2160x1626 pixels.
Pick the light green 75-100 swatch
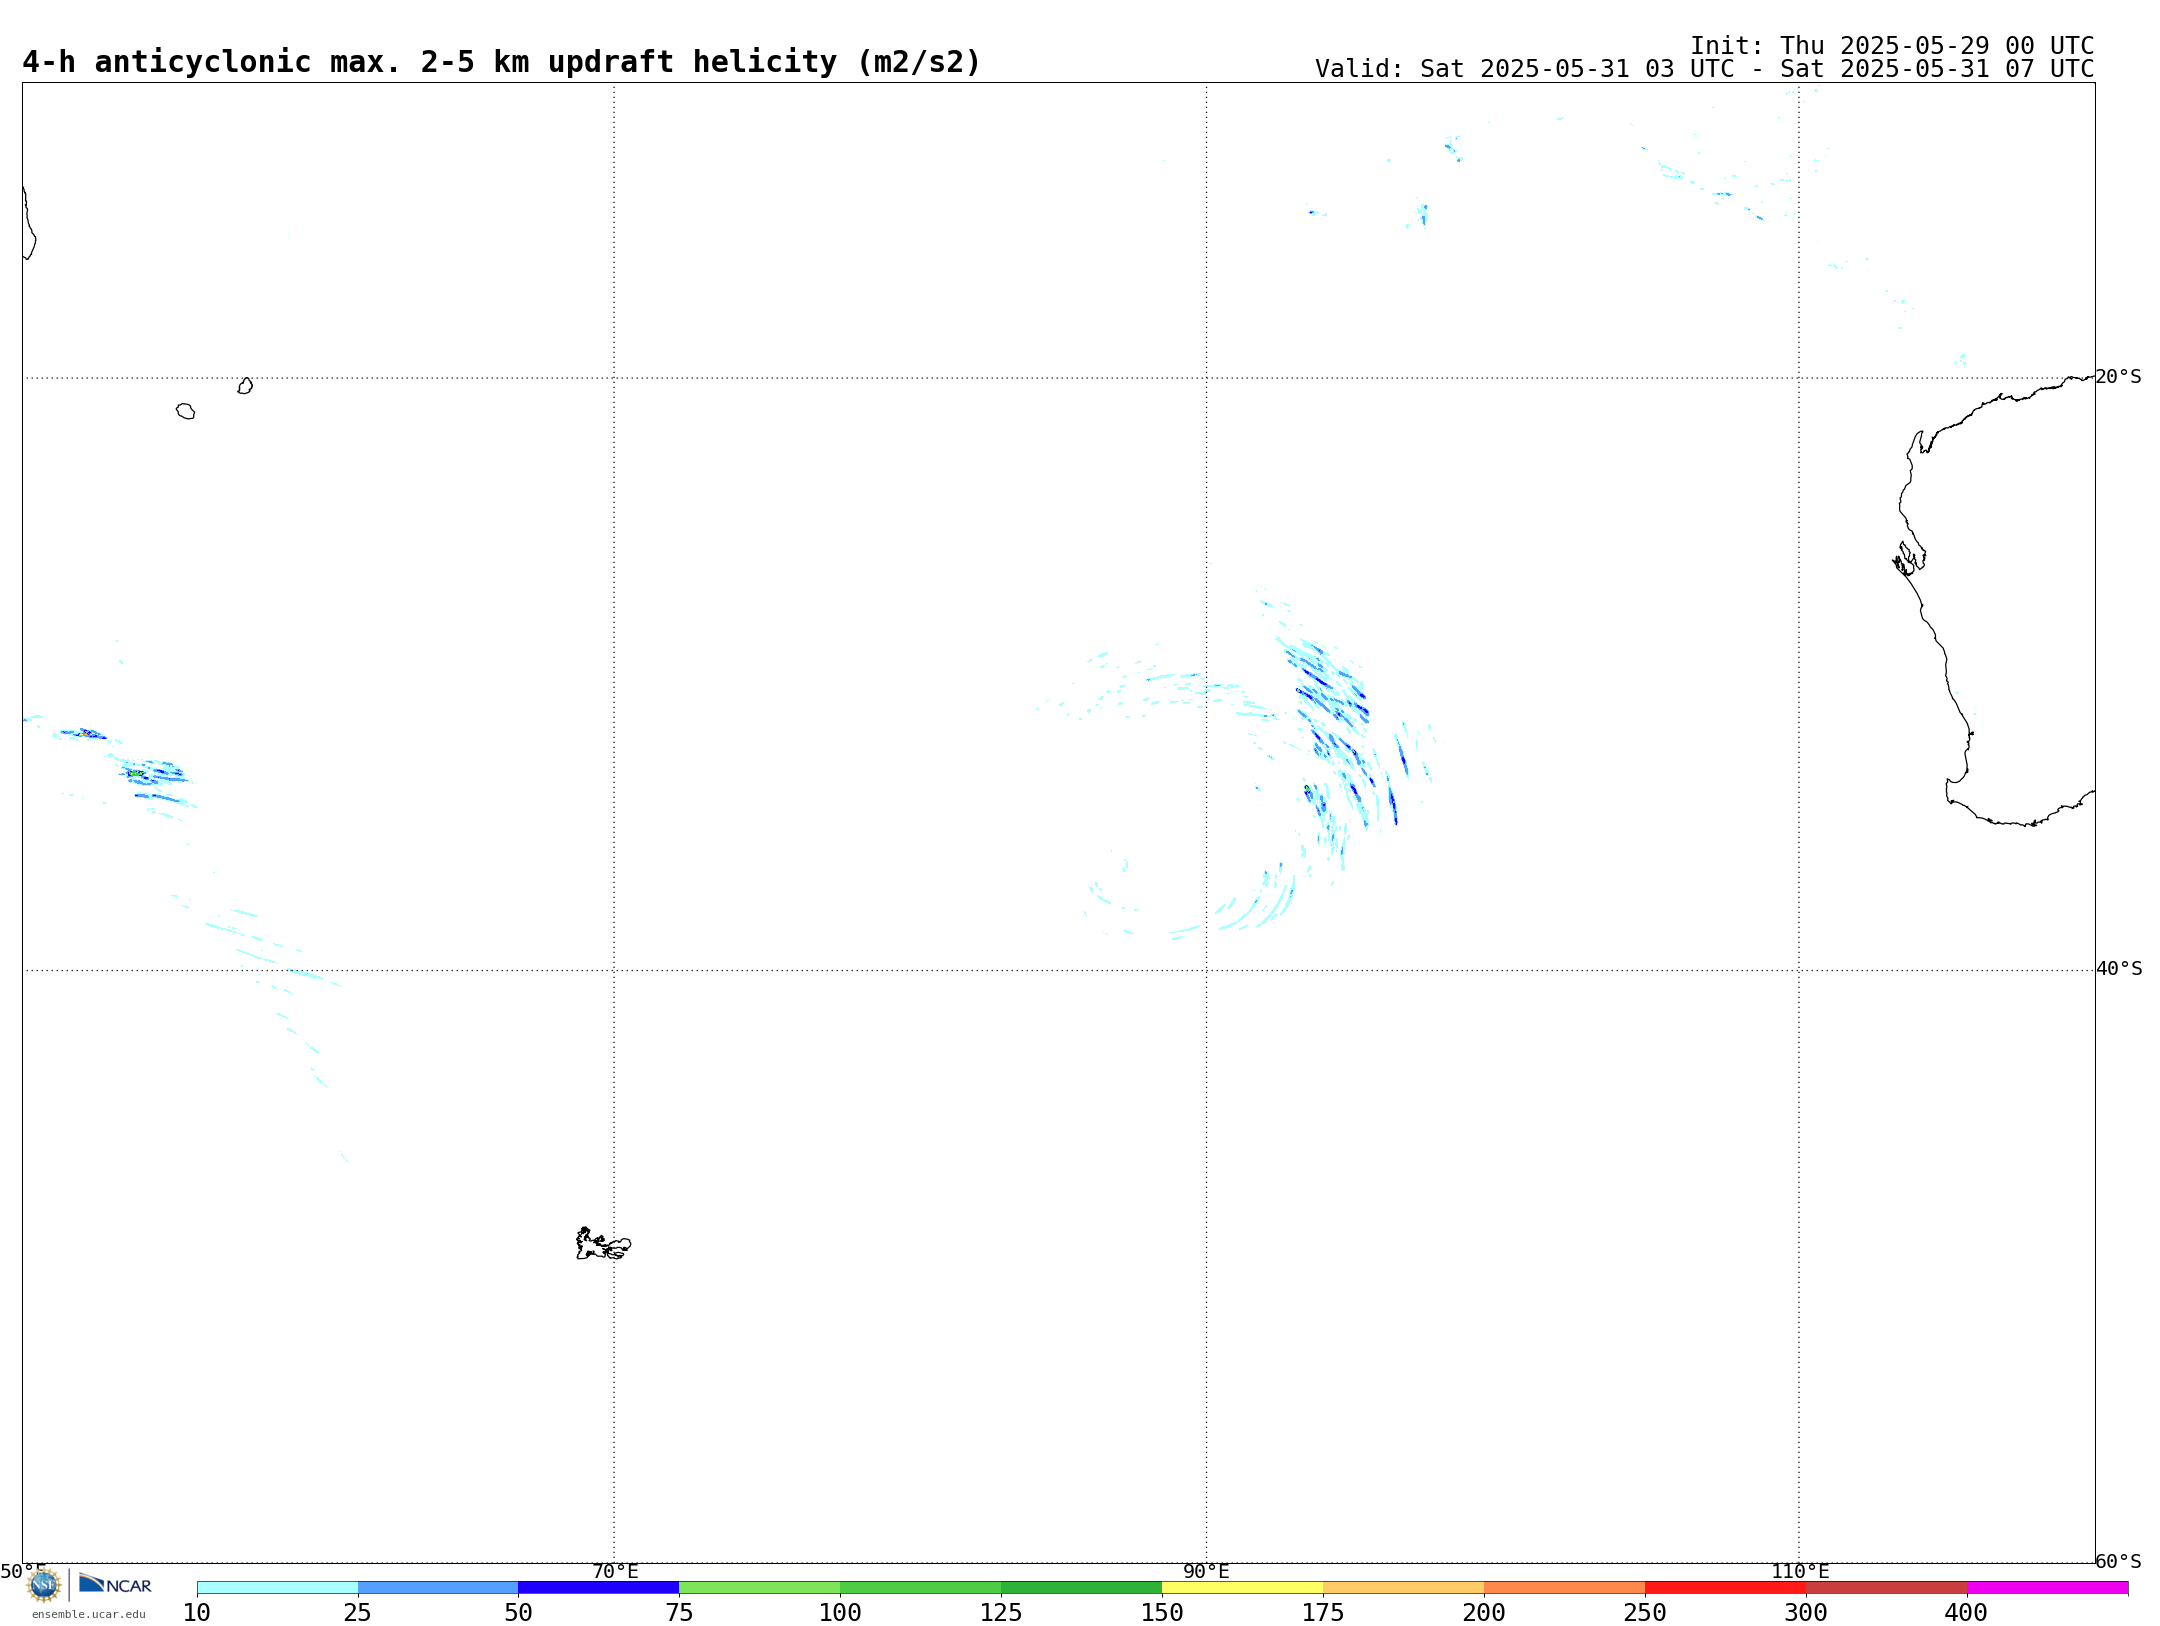click(760, 1587)
